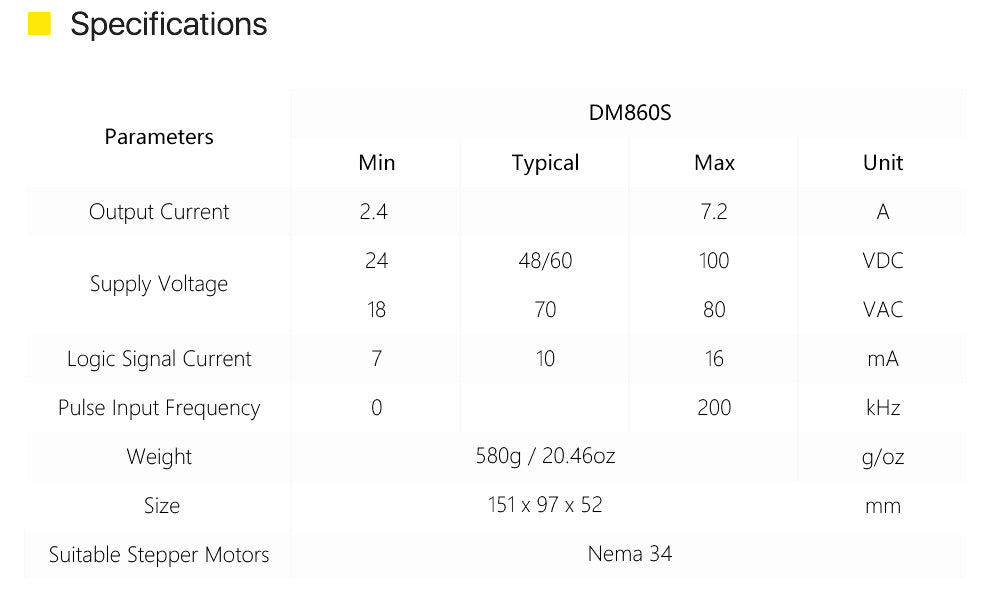Click the yellow square beside Specifications
Image resolution: width=1000 pixels, height=601 pixels.
(40, 24)
